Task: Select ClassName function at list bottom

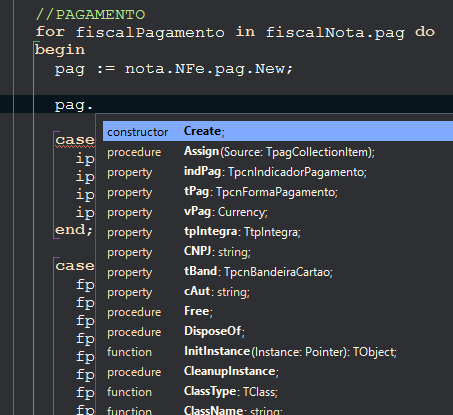Action: [x=278, y=409]
